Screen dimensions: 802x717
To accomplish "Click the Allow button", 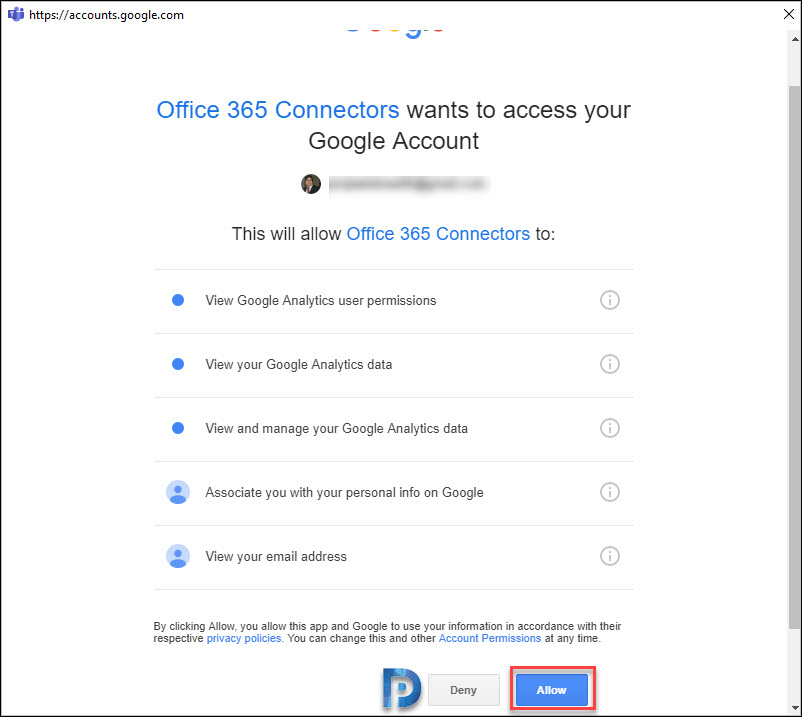I will point(551,690).
